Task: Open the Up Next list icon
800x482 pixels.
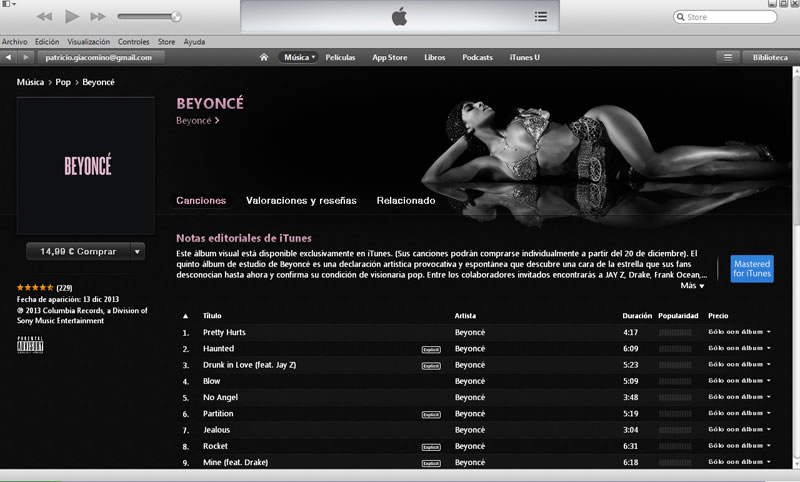Action: tap(541, 16)
